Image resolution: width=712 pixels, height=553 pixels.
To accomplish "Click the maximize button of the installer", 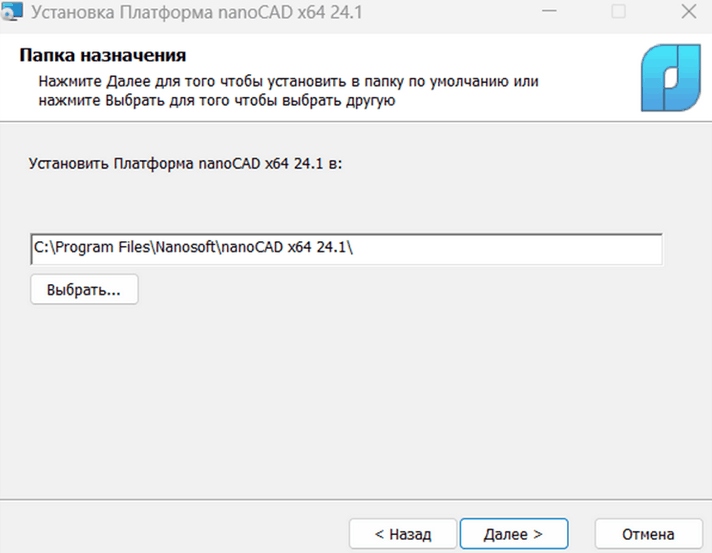I will (618, 14).
